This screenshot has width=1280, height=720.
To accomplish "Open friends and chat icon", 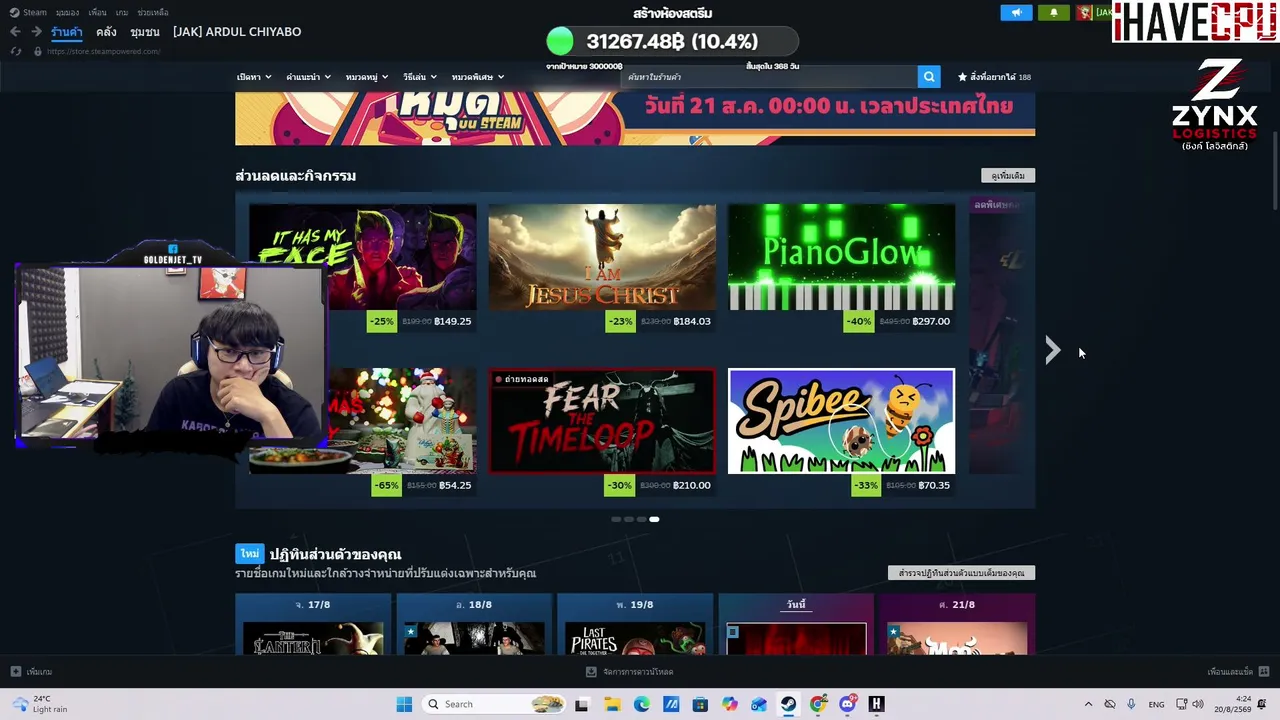I will tap(1264, 672).
